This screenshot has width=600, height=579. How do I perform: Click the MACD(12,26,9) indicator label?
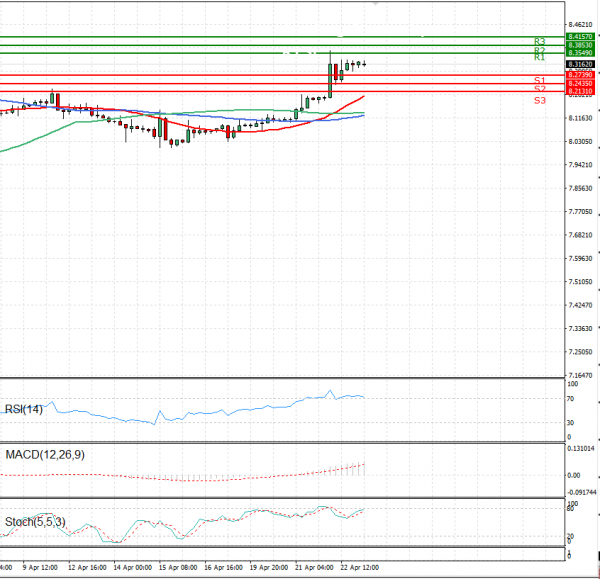coord(45,455)
